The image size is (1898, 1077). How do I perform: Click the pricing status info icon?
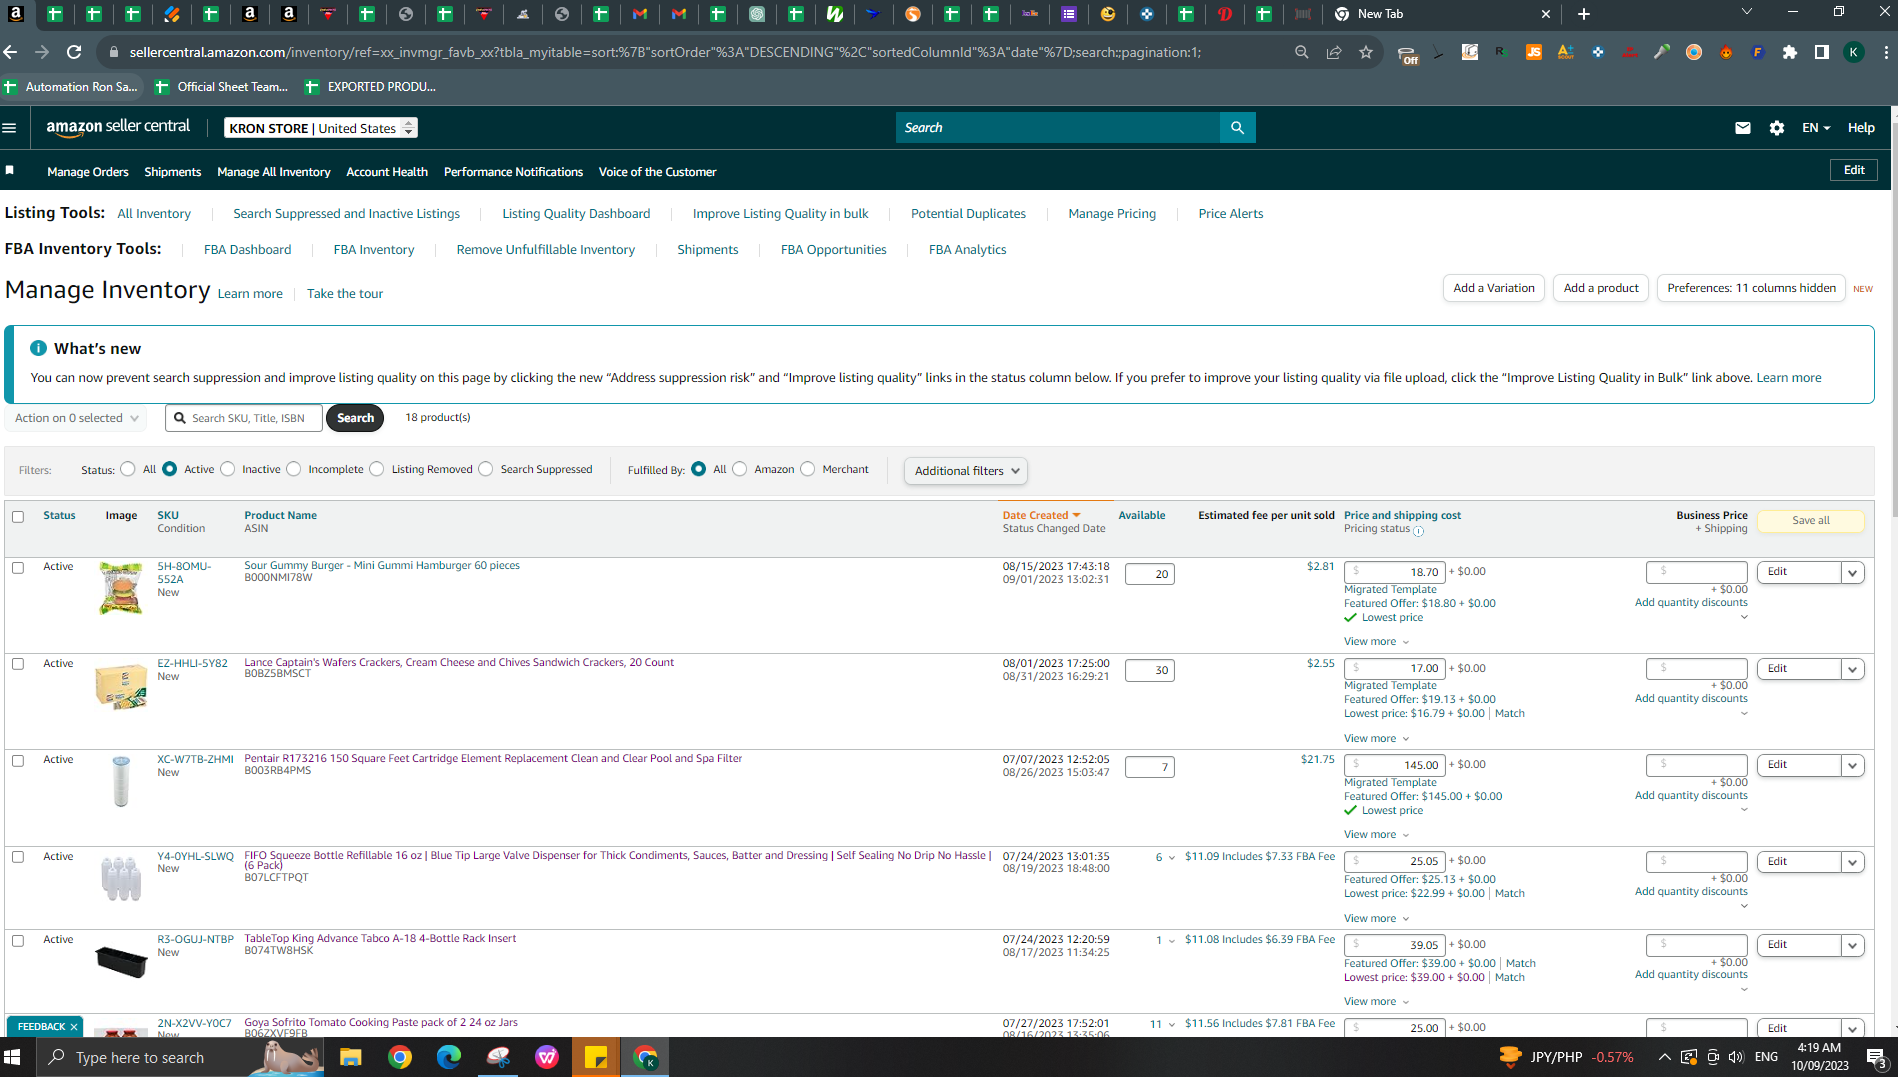(x=1419, y=531)
